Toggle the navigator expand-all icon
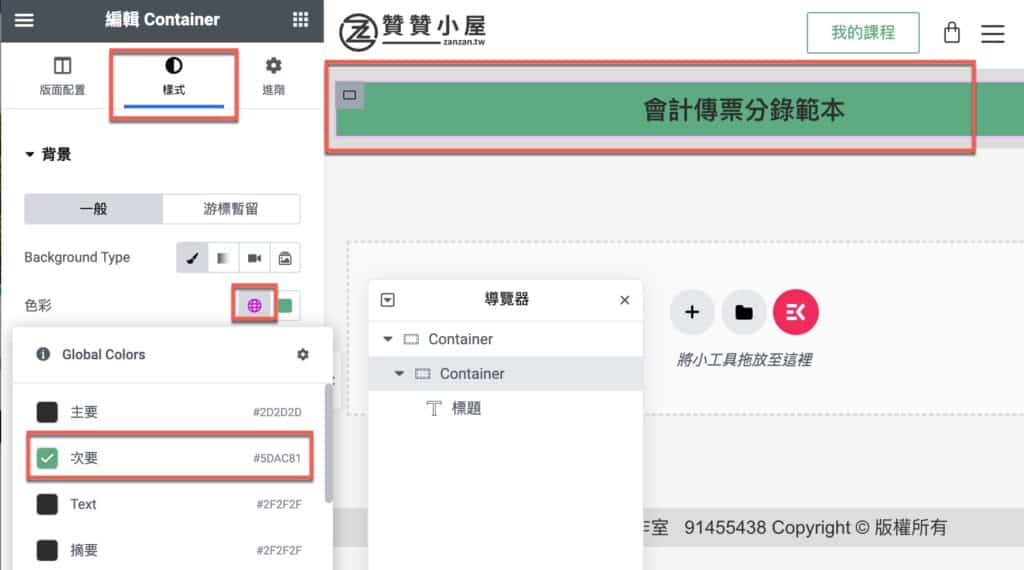Screen dimensions: 1024x570 (388, 300)
